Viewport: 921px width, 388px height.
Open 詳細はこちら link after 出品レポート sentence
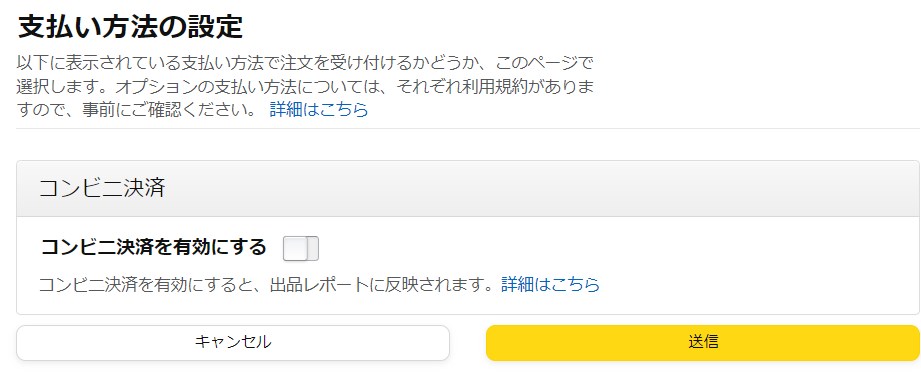click(550, 285)
